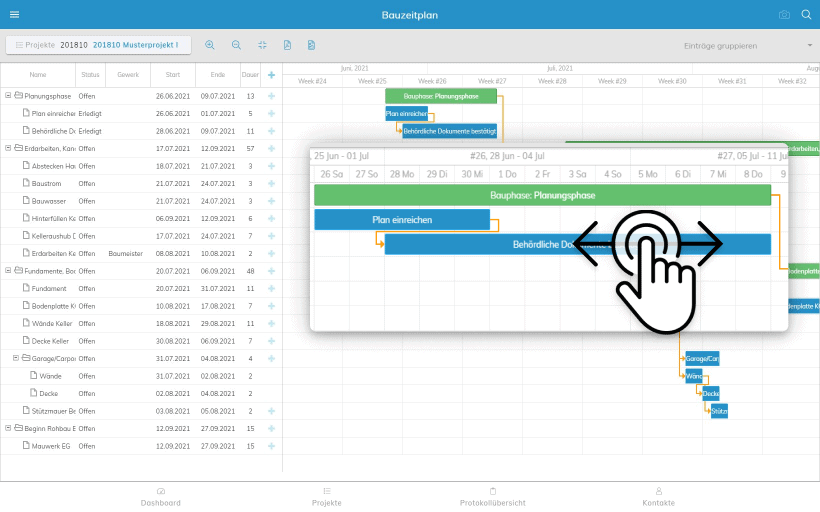Screen dimensions: 820x512
Task: Select the Baustrom task row
Action: (x=141, y=184)
